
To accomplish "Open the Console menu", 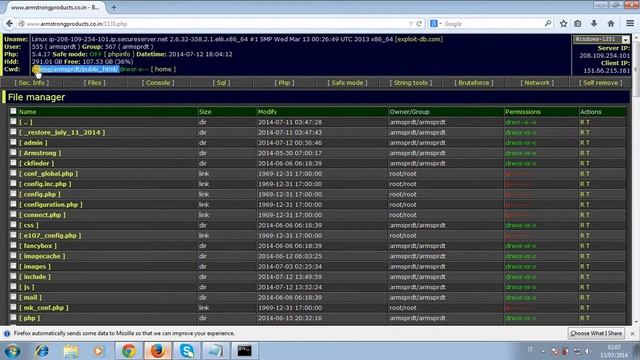I will (x=158, y=82).
